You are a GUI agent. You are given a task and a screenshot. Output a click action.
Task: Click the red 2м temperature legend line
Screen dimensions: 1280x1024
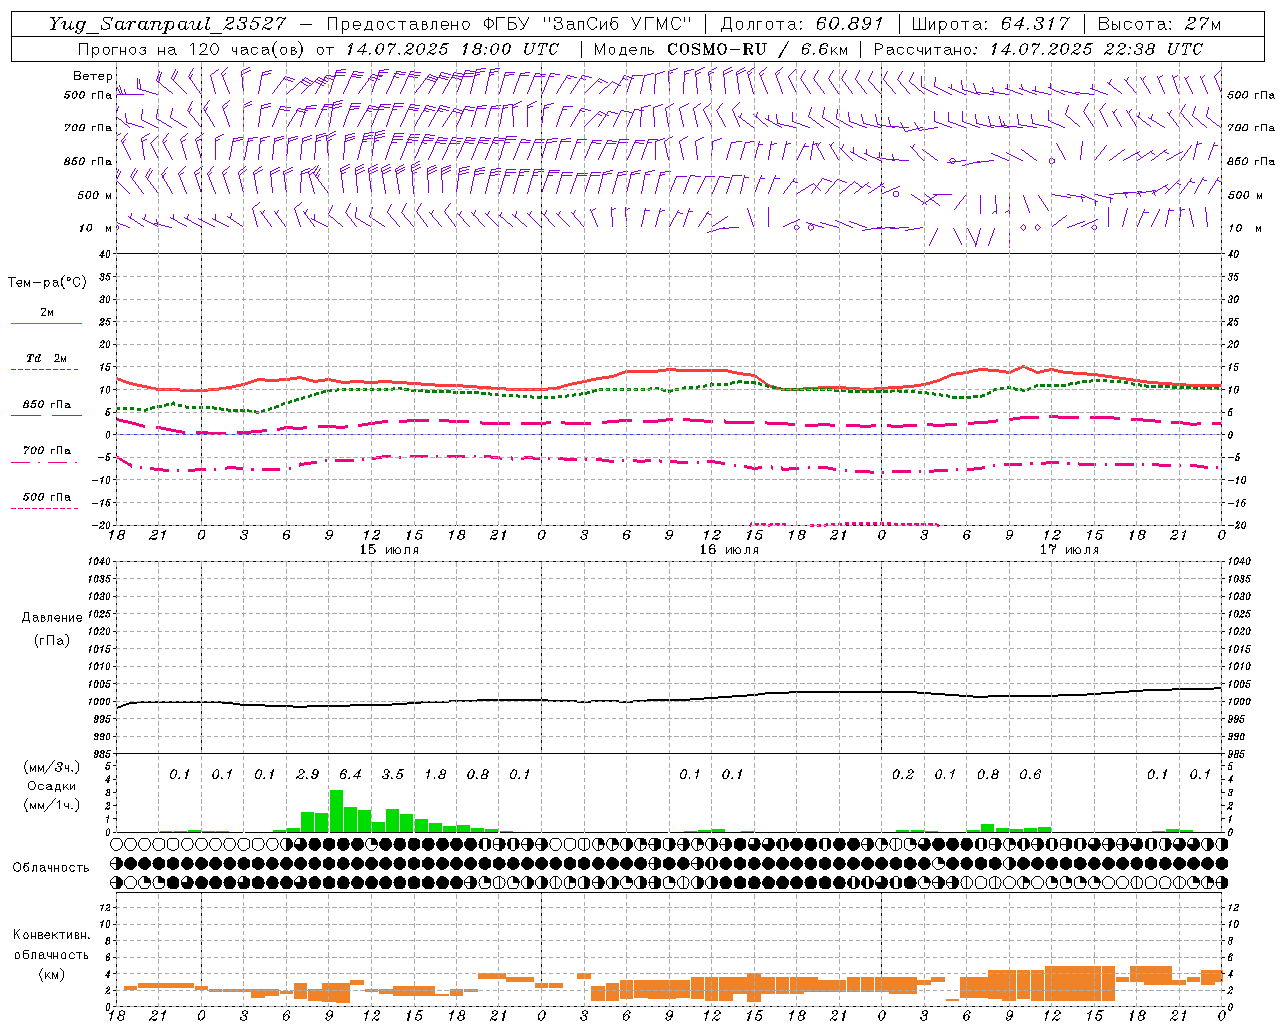tap(46, 323)
